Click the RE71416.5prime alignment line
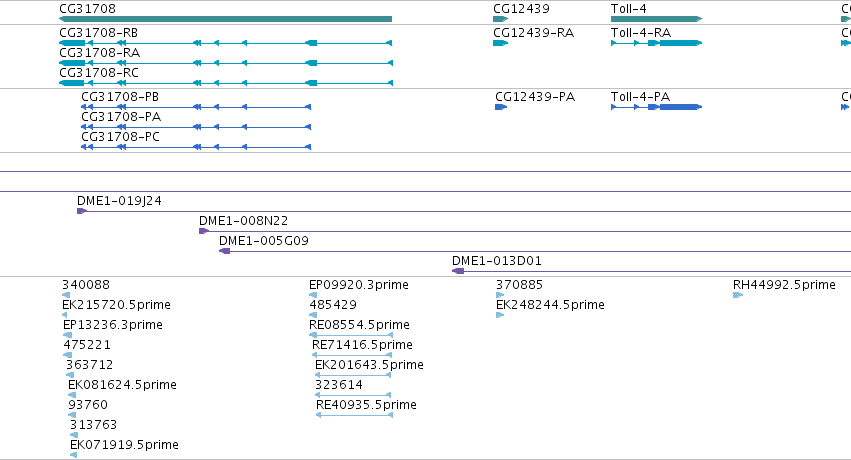Screen dimensions: 851x460 click(x=352, y=355)
